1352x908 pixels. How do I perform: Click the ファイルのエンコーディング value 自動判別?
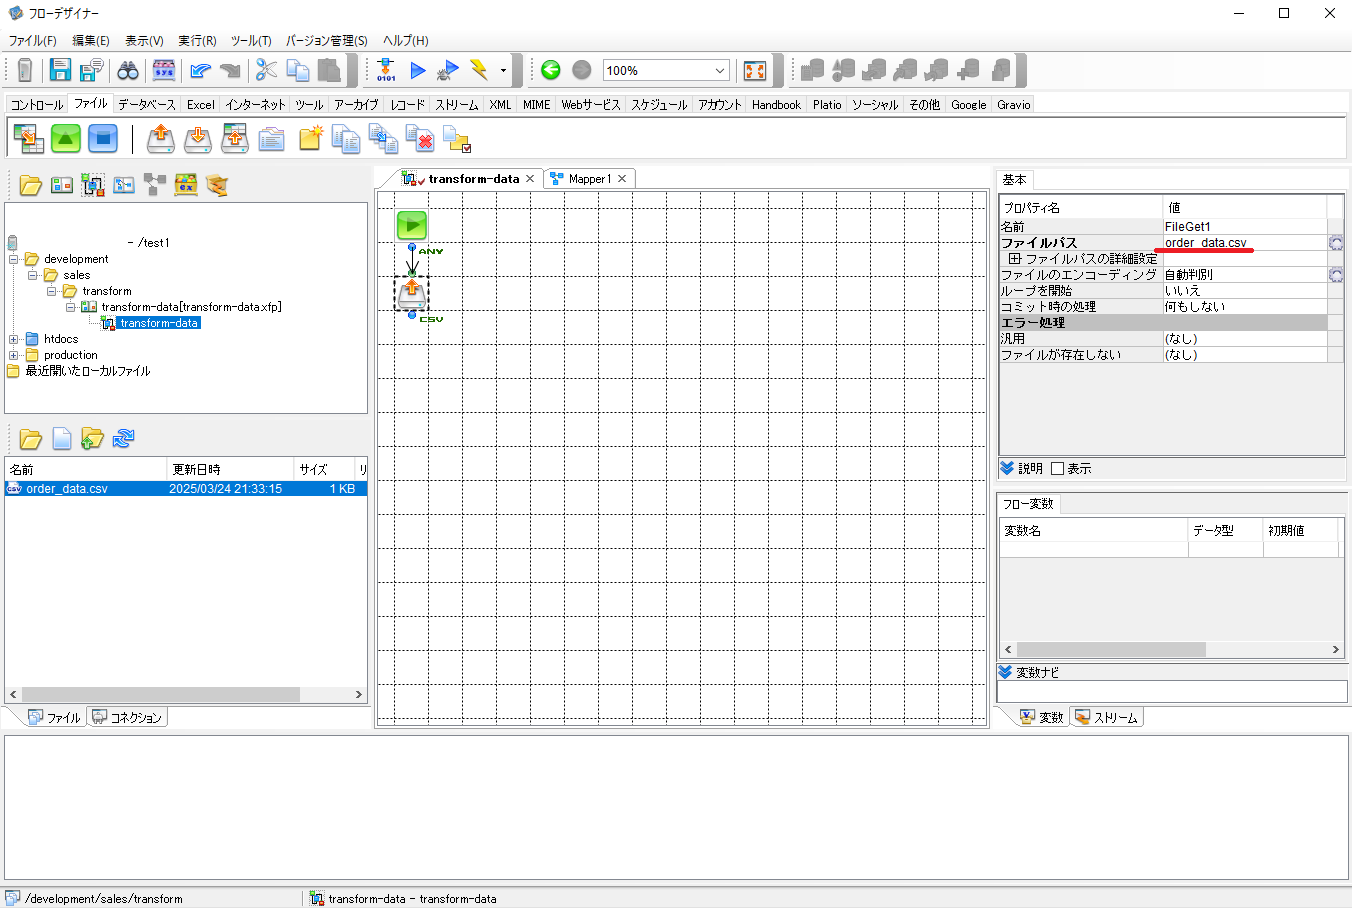(x=1244, y=275)
